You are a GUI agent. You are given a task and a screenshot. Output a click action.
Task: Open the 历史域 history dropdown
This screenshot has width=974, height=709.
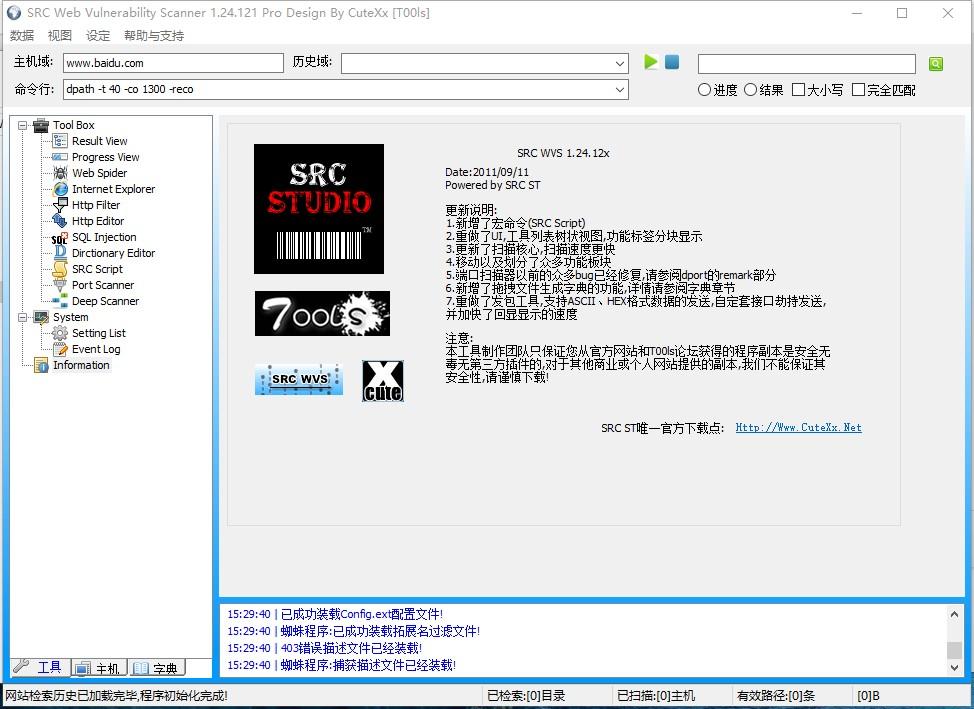pos(620,64)
